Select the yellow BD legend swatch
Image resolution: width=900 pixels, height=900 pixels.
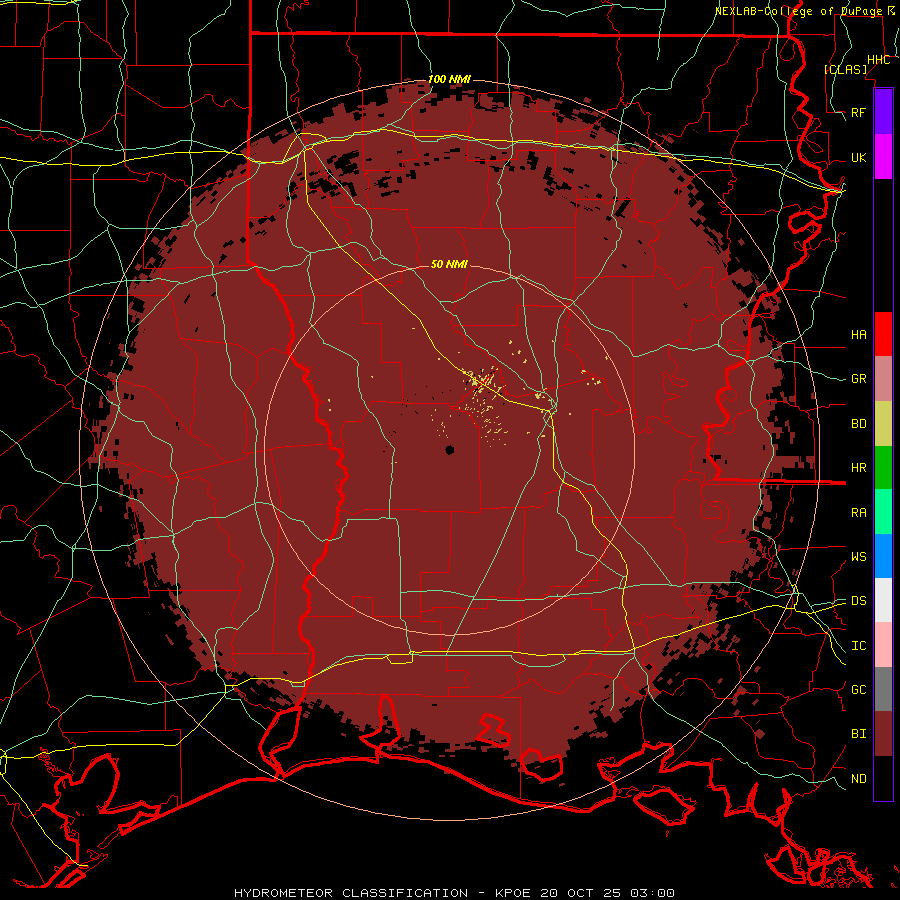pos(883,424)
